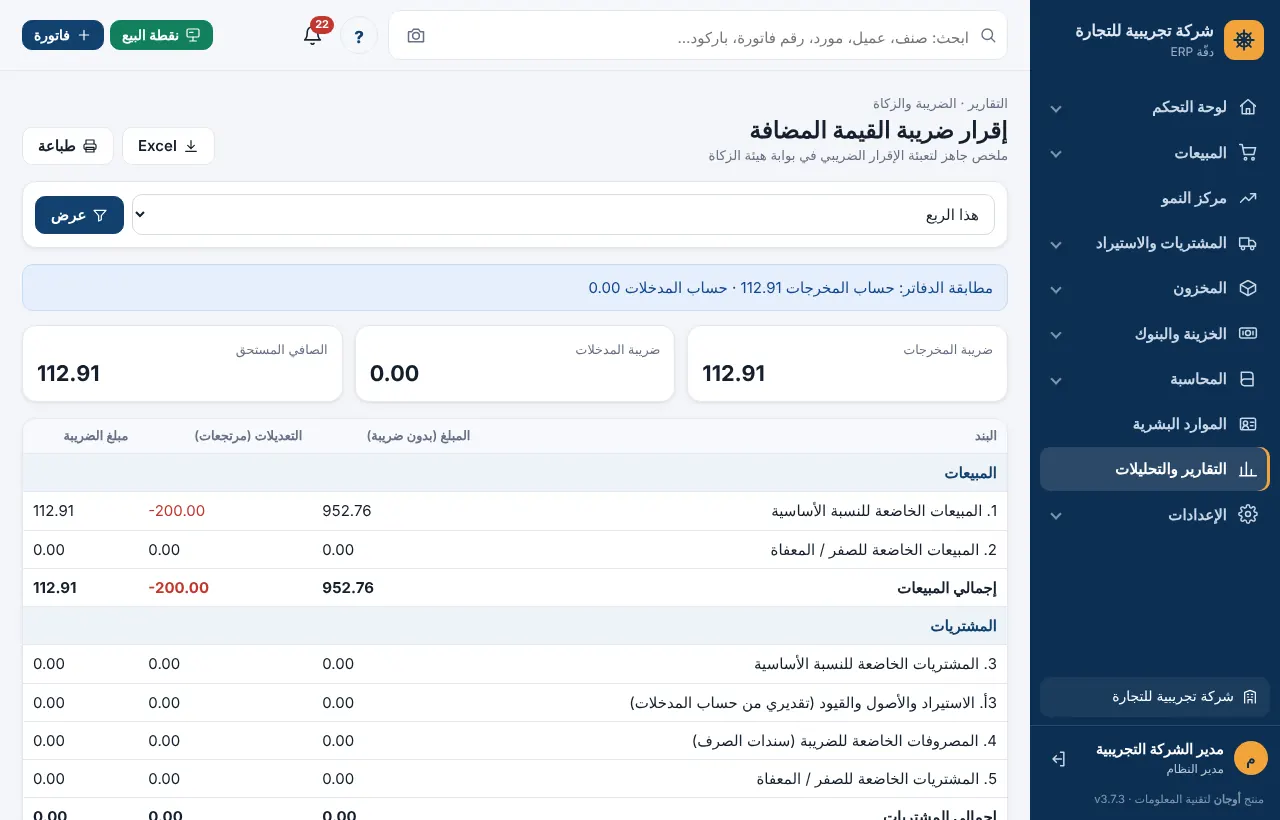This screenshot has width=1280, height=820.
Task: Click the home icon of لوحة التحكم
Action: click(1247, 107)
